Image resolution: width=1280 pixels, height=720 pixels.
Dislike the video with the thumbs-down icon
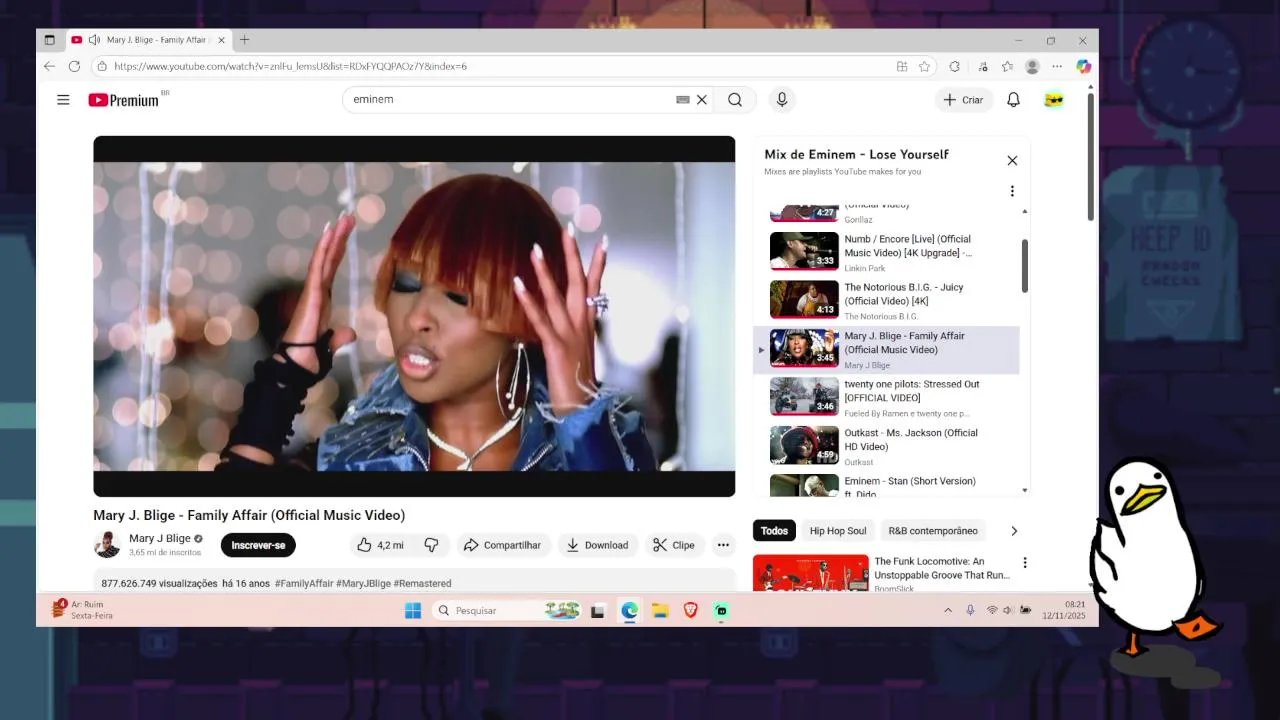[431, 545]
